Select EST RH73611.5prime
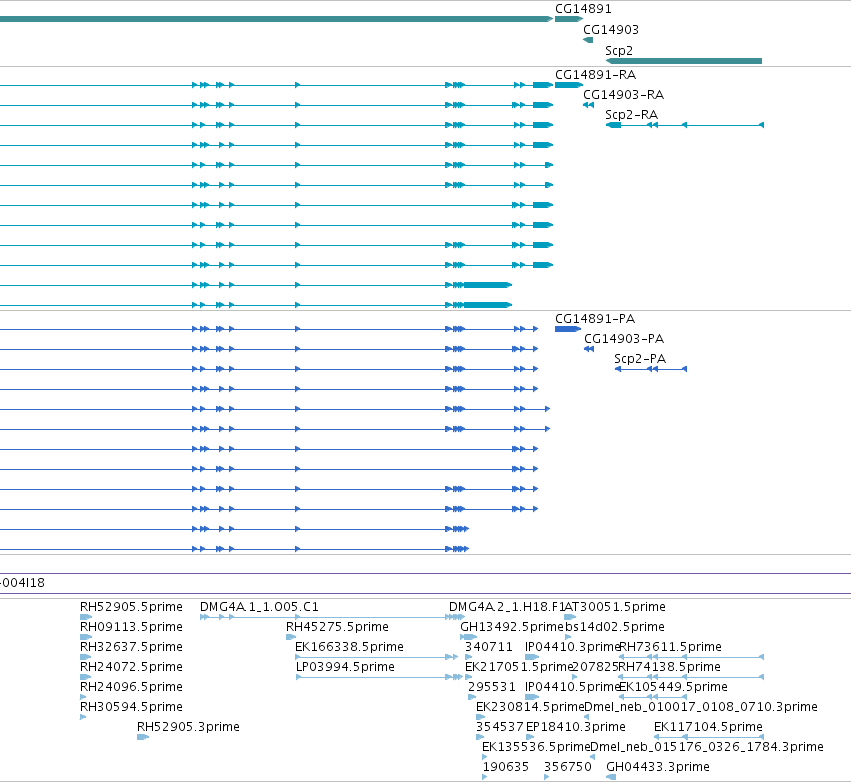 click(670, 647)
